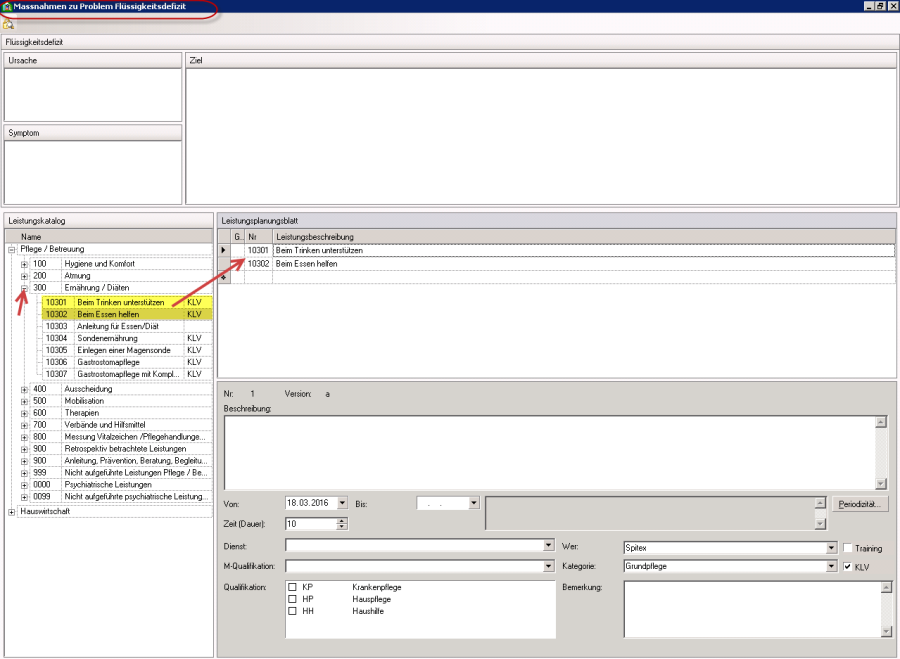Expand the 100 Hygiene und Komfort node
Image resolution: width=900 pixels, height=659 pixels.
(x=24, y=264)
